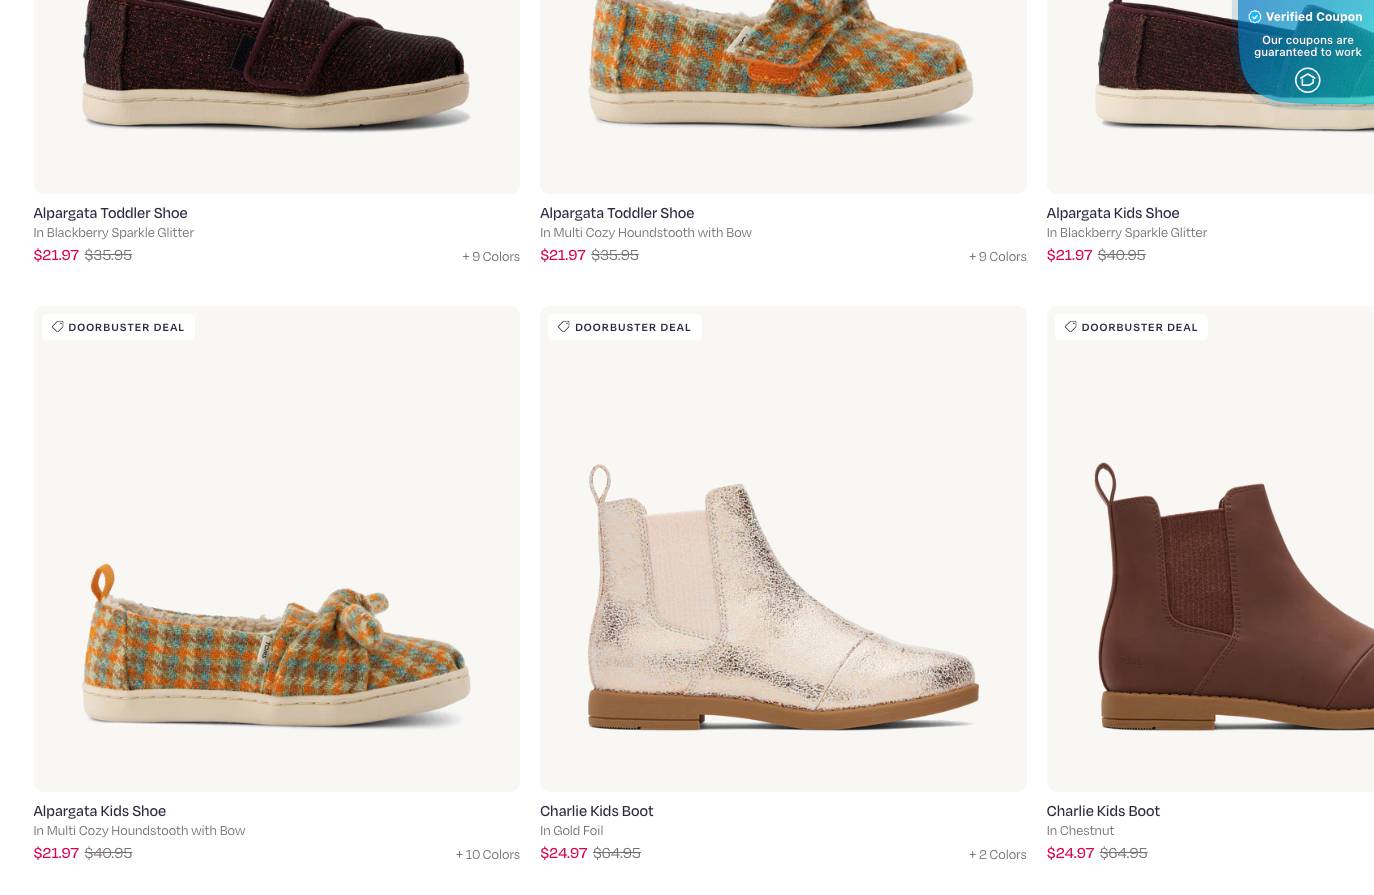This screenshot has height=895, width=1374.
Task: Select the tag icon next to Houndstooth shoe's deal label
Action: [x=57, y=327]
